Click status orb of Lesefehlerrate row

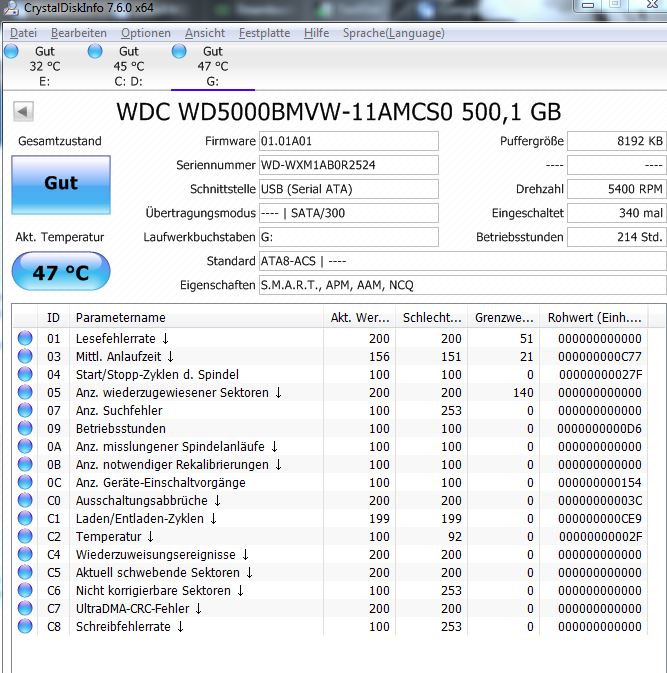click(x=25, y=338)
